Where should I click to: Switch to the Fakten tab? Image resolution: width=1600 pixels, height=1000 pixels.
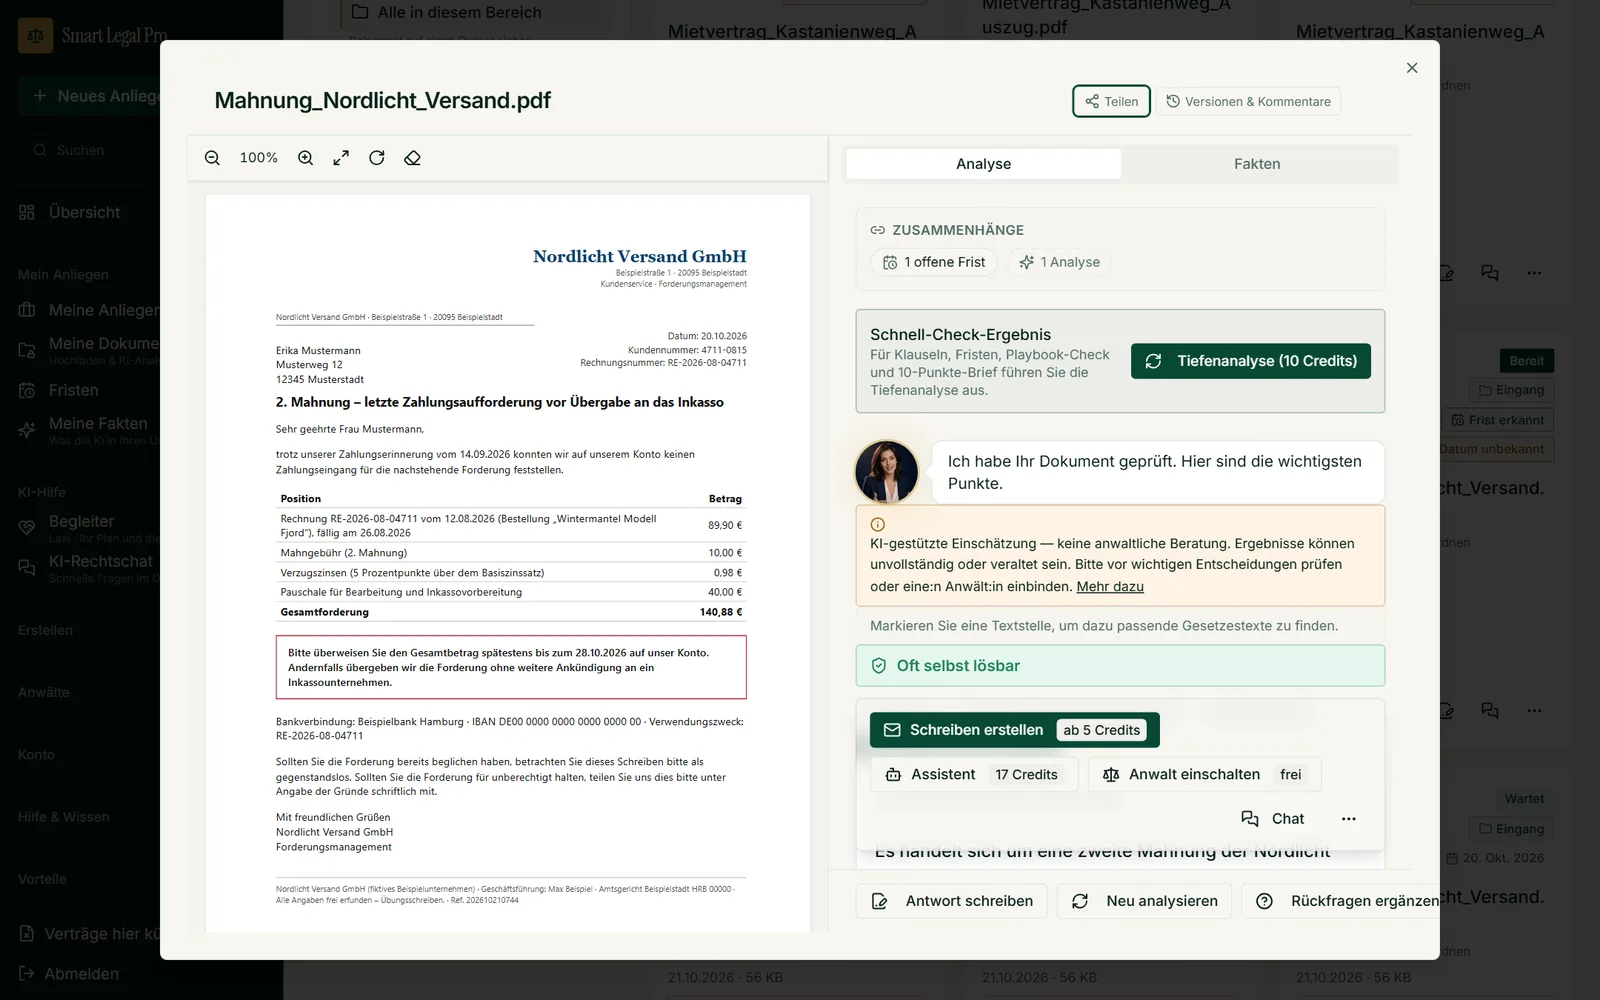click(1257, 164)
